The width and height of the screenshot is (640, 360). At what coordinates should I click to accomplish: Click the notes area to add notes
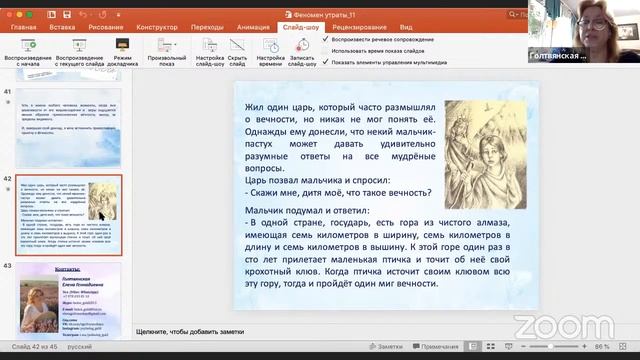190,332
